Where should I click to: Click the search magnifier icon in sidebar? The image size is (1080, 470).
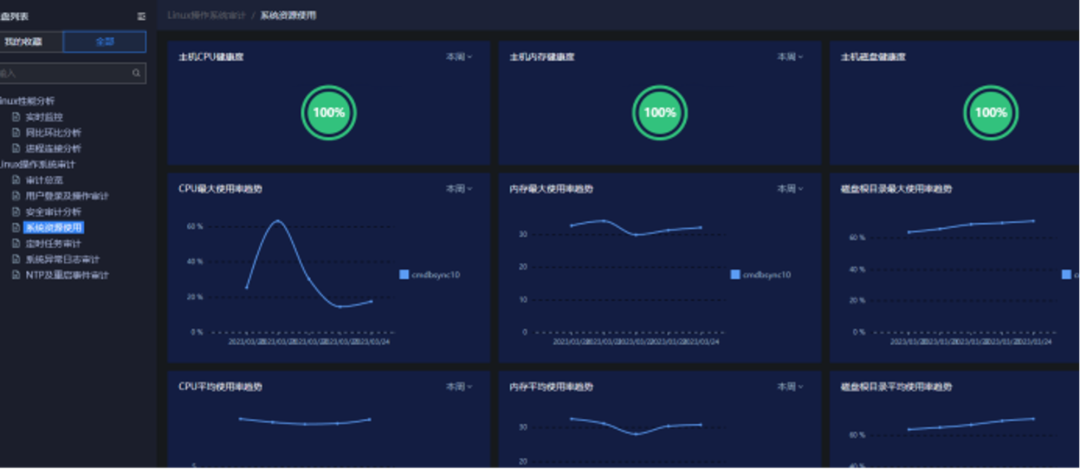136,73
